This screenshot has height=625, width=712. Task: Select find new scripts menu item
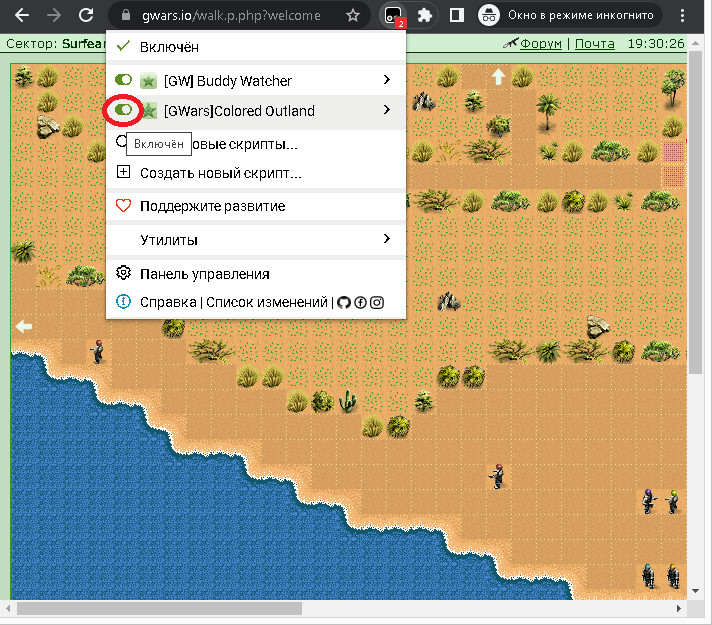pos(256,144)
